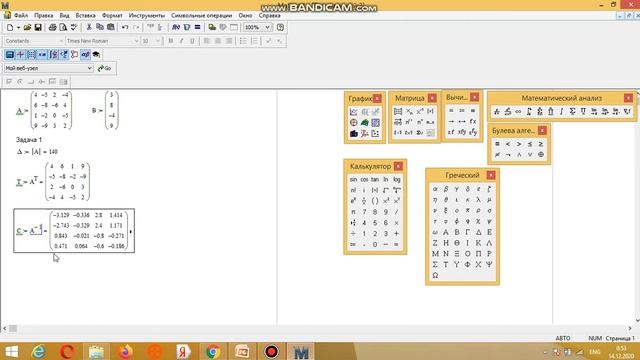Toggle the Programming palette button
Image resolution: width=640 pixels, height=360 pixels.
75,54
